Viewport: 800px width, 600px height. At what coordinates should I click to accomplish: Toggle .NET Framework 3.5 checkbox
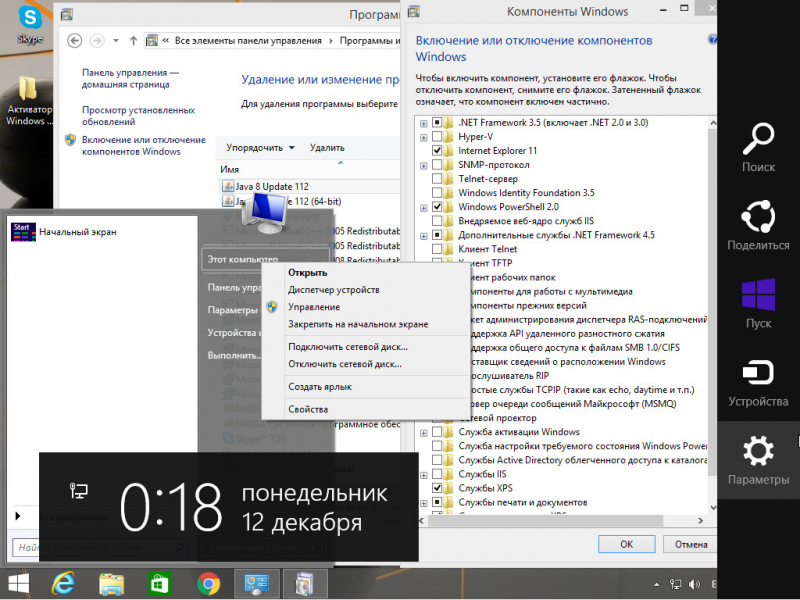tap(437, 122)
